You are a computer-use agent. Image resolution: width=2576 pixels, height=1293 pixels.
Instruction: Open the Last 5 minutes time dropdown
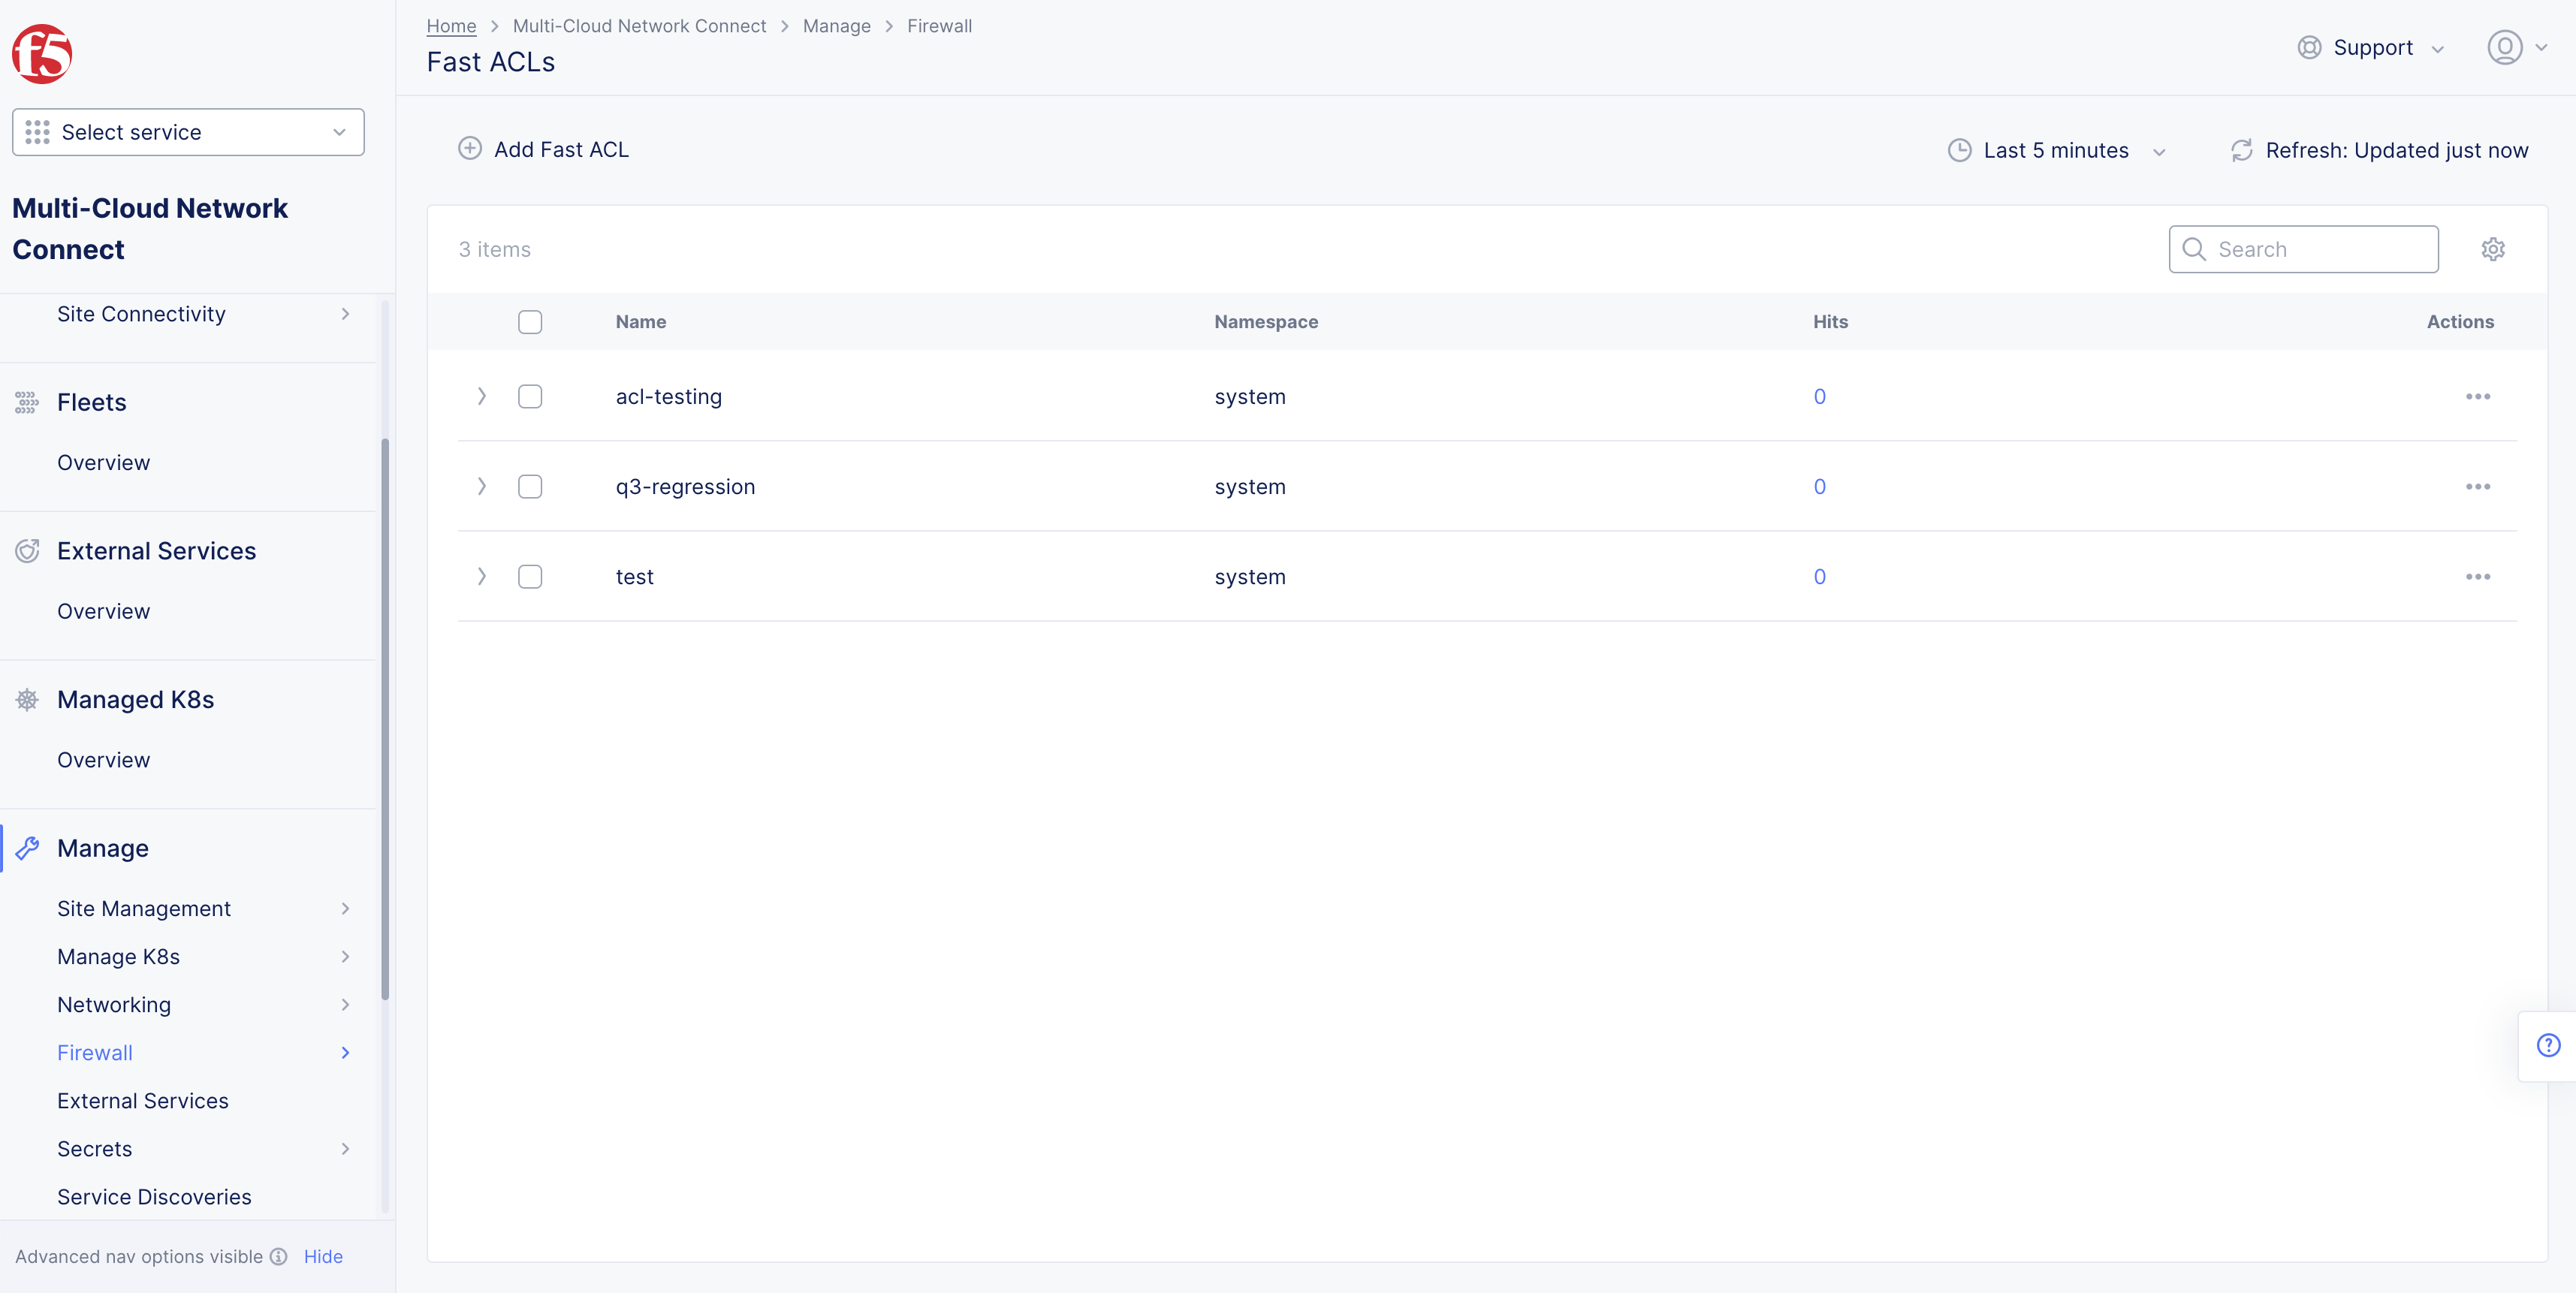[x=2056, y=150]
